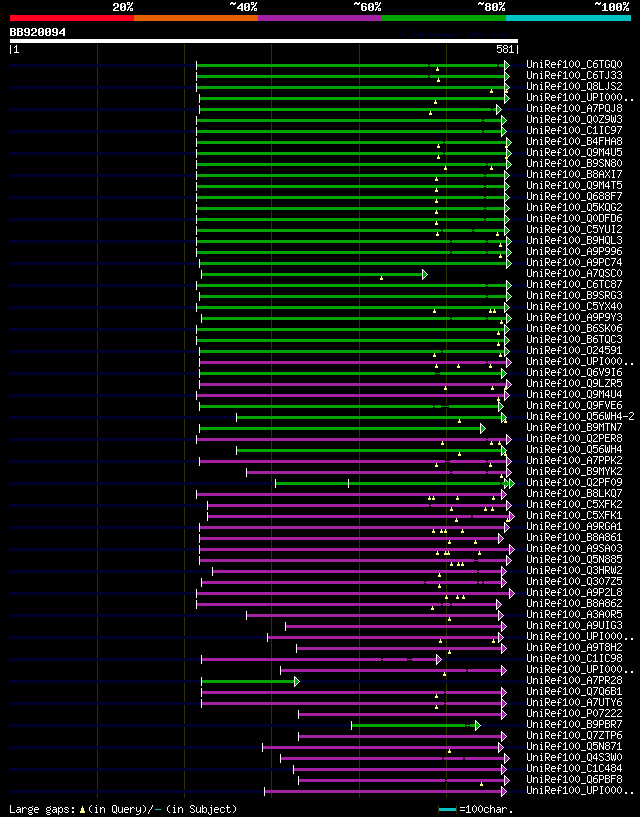The height and width of the screenshot is (817, 640).
Task: Open UniRef100_Q688F7 hit
Action: [574, 196]
